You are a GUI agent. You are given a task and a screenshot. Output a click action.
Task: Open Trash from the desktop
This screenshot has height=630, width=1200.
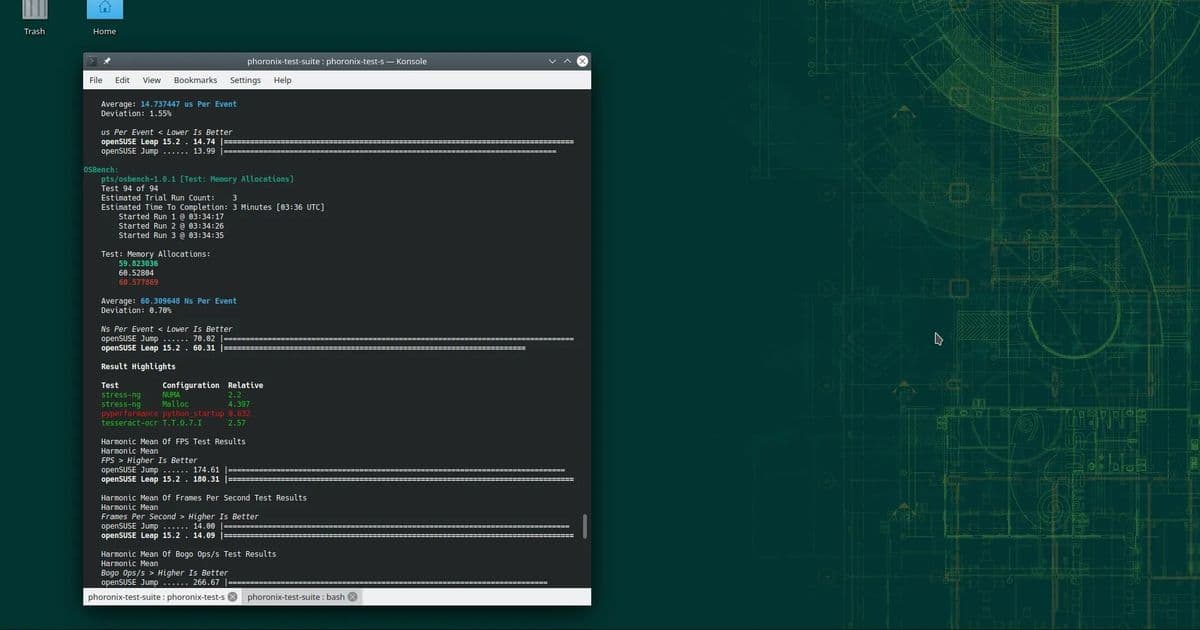click(x=33, y=15)
